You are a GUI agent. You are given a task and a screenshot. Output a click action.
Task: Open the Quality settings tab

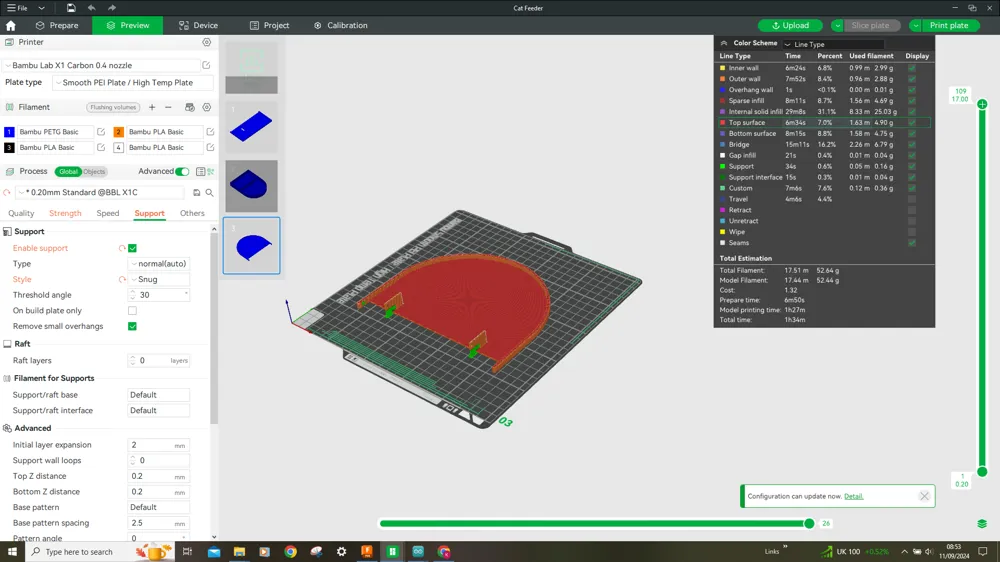[x=21, y=213]
